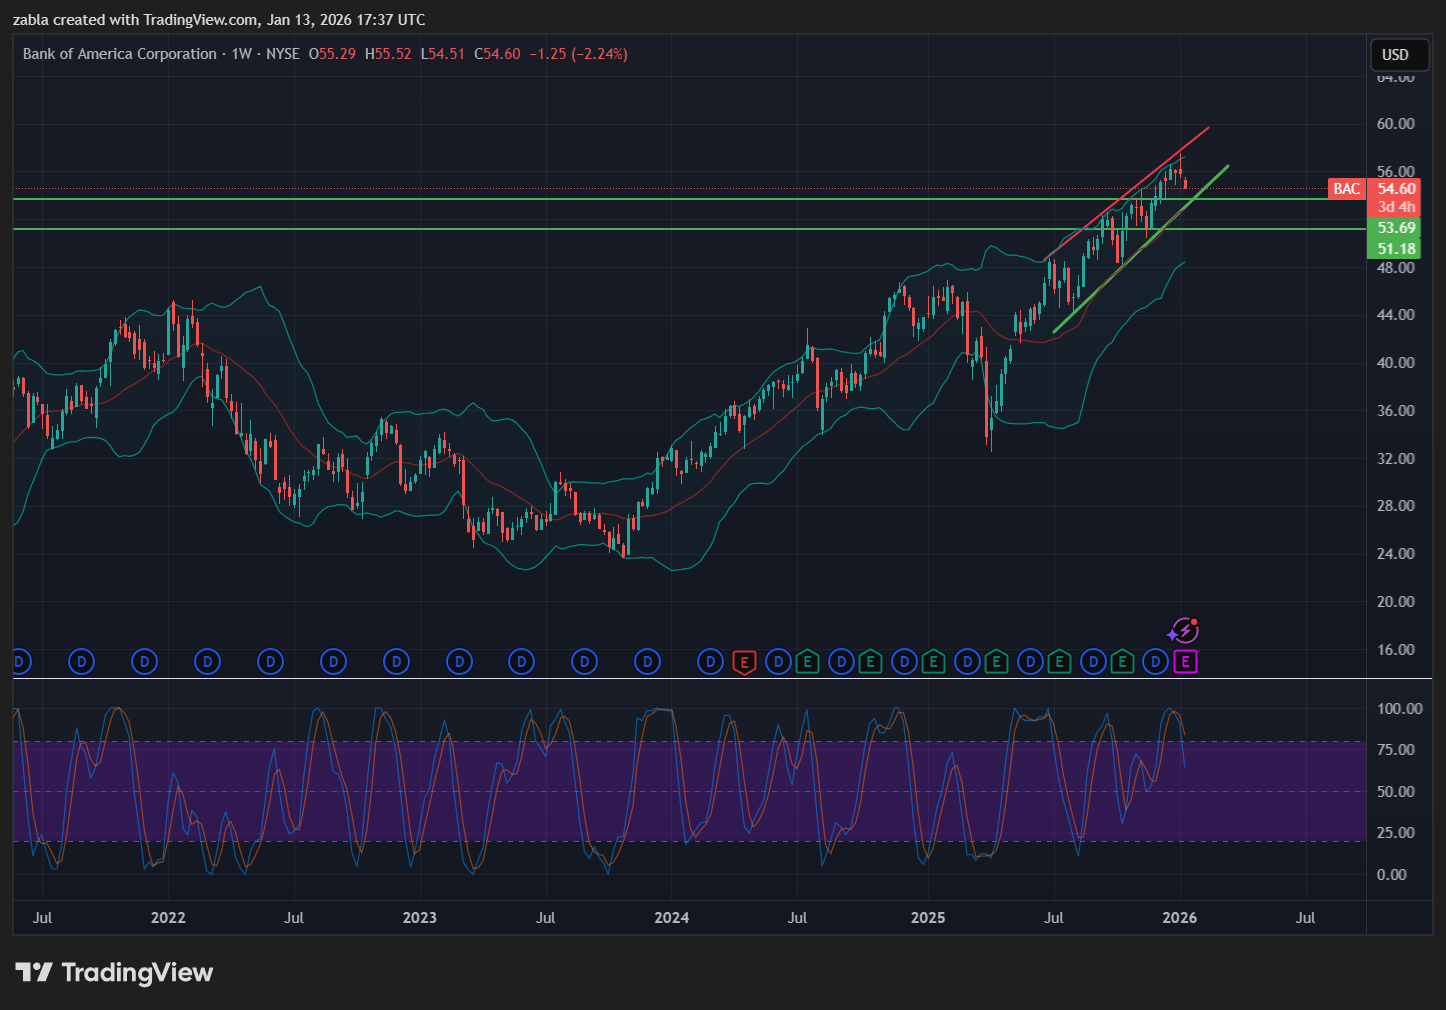The image size is (1446, 1010).
Task: Click the last green earnings E marker
Action: (x=1122, y=662)
